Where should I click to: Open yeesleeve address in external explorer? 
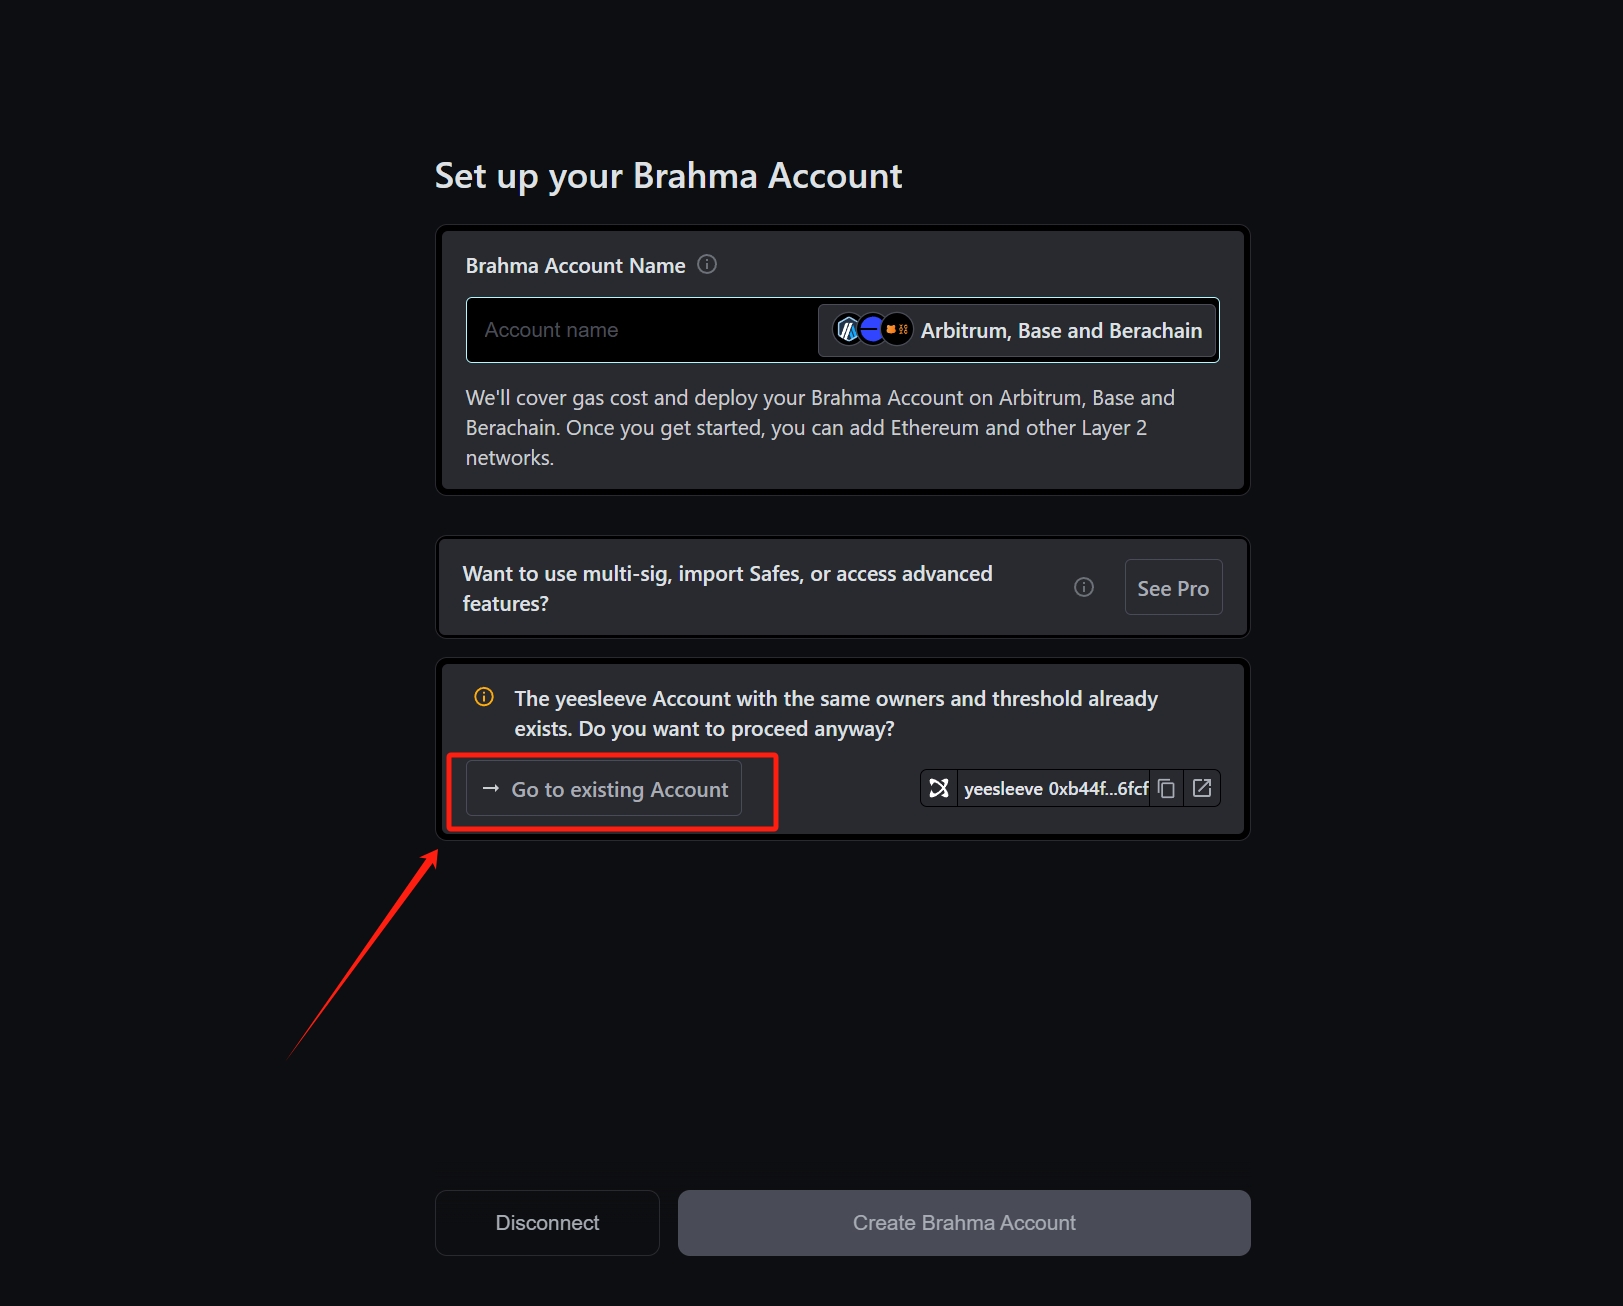pos(1202,788)
